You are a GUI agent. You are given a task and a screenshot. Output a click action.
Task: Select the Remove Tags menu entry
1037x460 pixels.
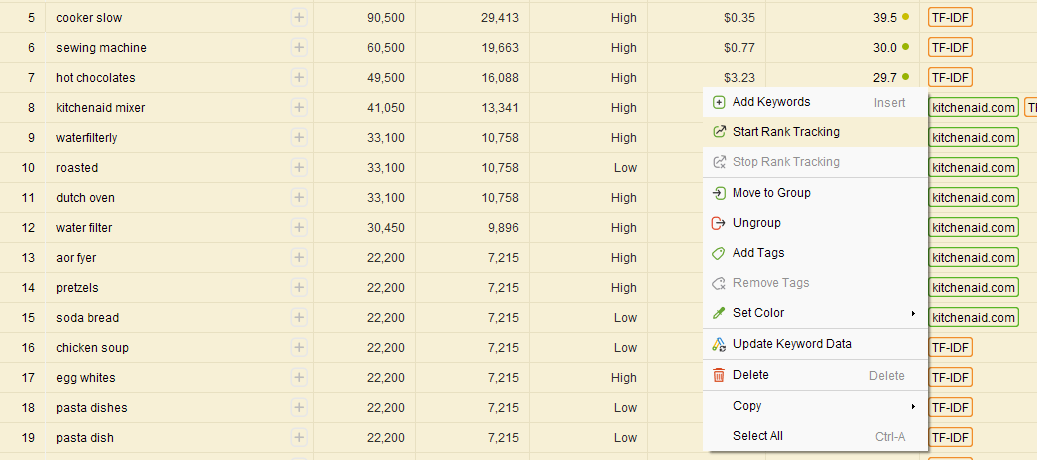point(770,283)
